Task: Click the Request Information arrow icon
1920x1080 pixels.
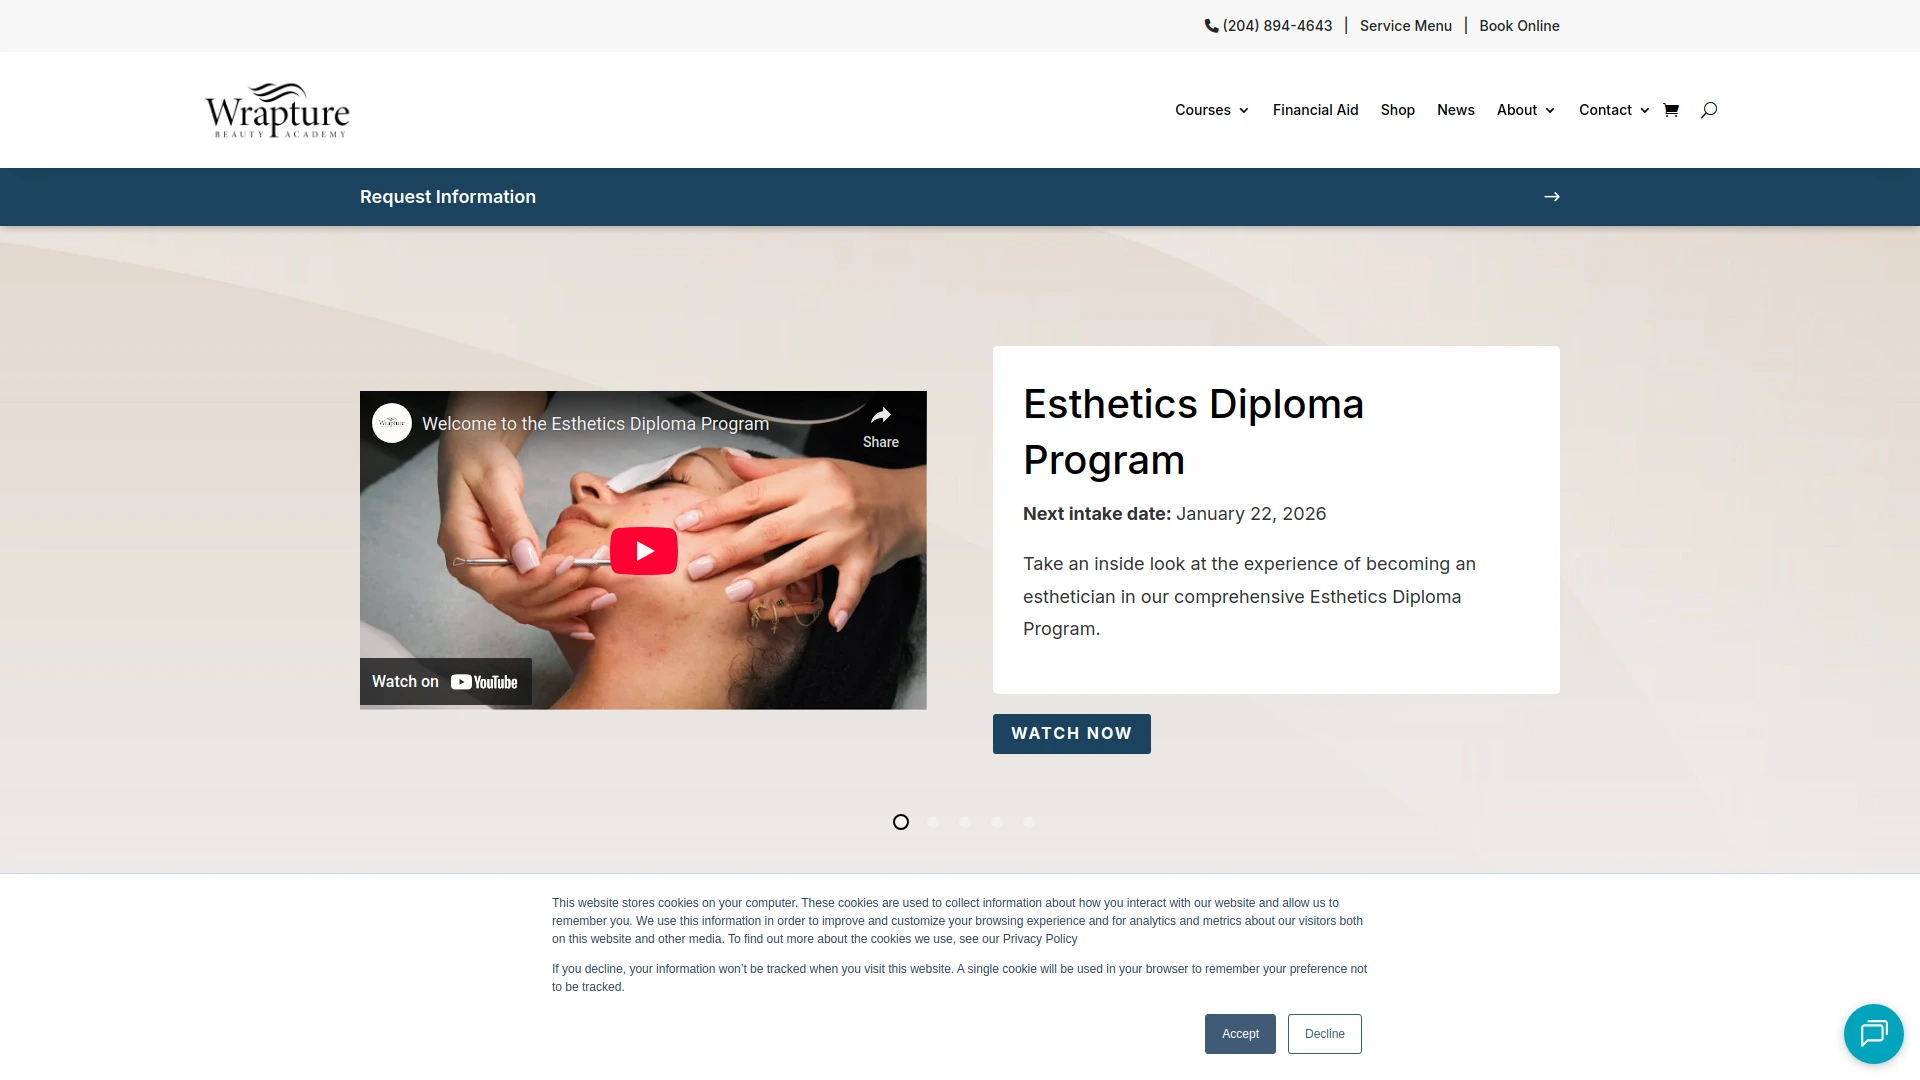Action: coord(1551,197)
